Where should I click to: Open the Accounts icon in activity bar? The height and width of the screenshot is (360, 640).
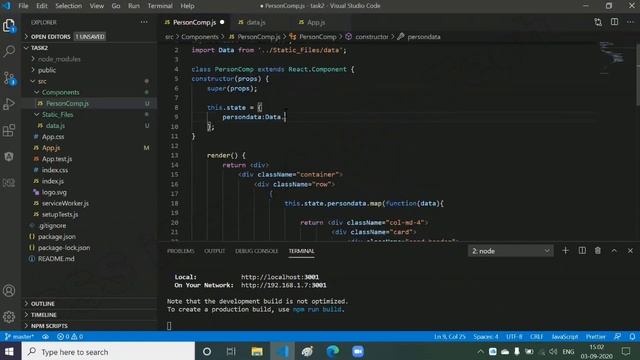click(x=9, y=291)
